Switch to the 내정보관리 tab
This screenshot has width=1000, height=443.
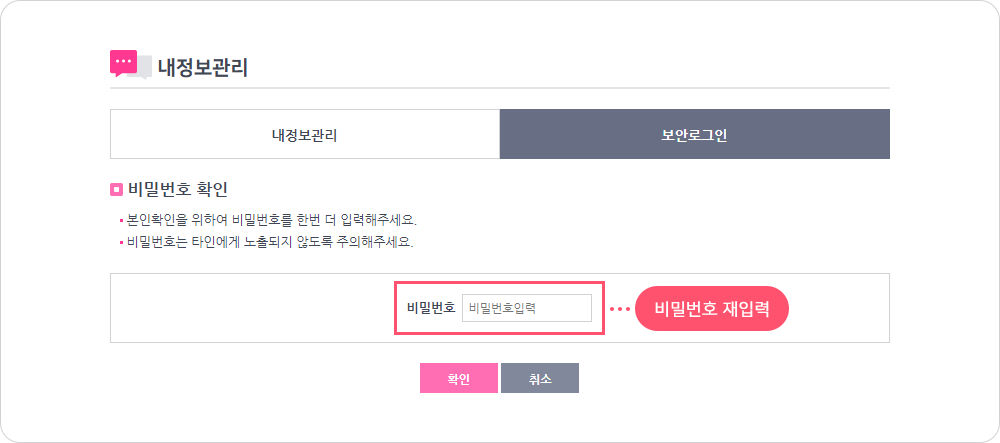[305, 134]
